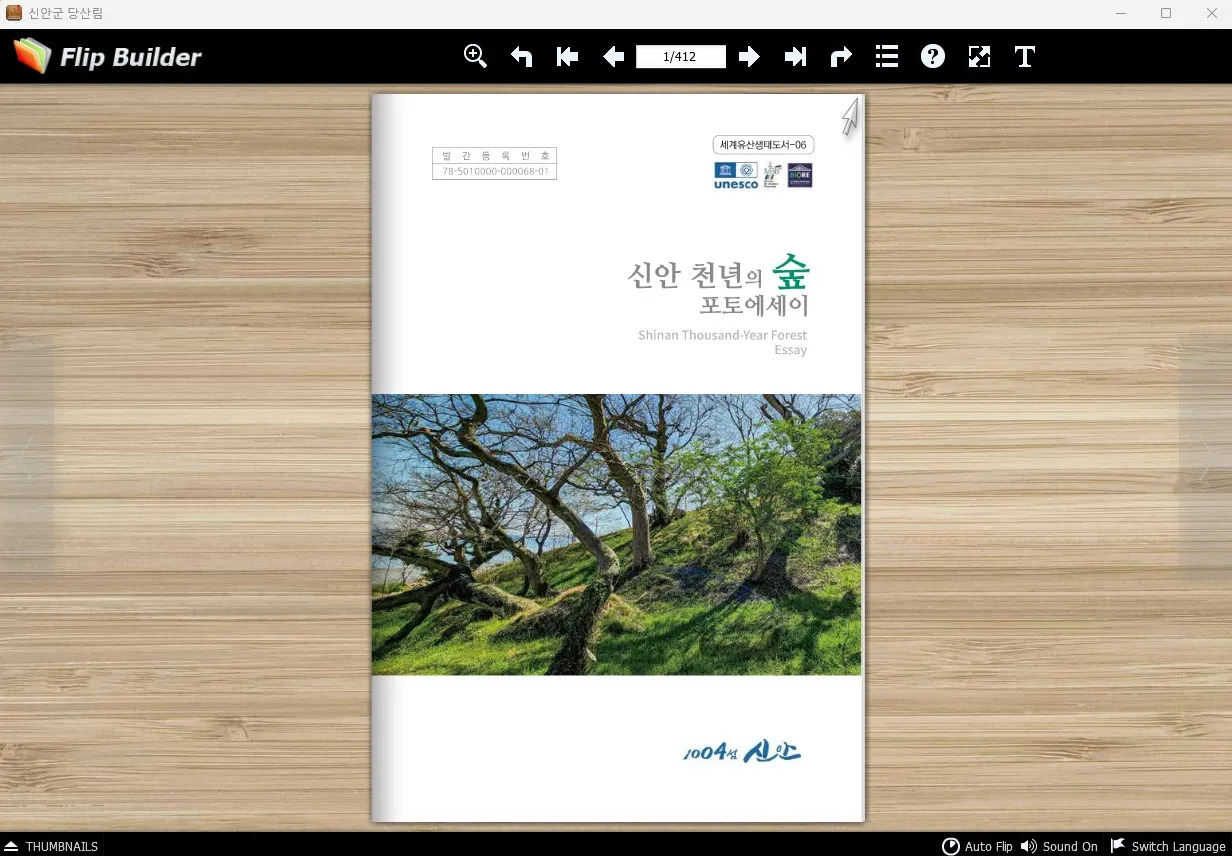
Task: Go to the previous page
Action: (613, 57)
